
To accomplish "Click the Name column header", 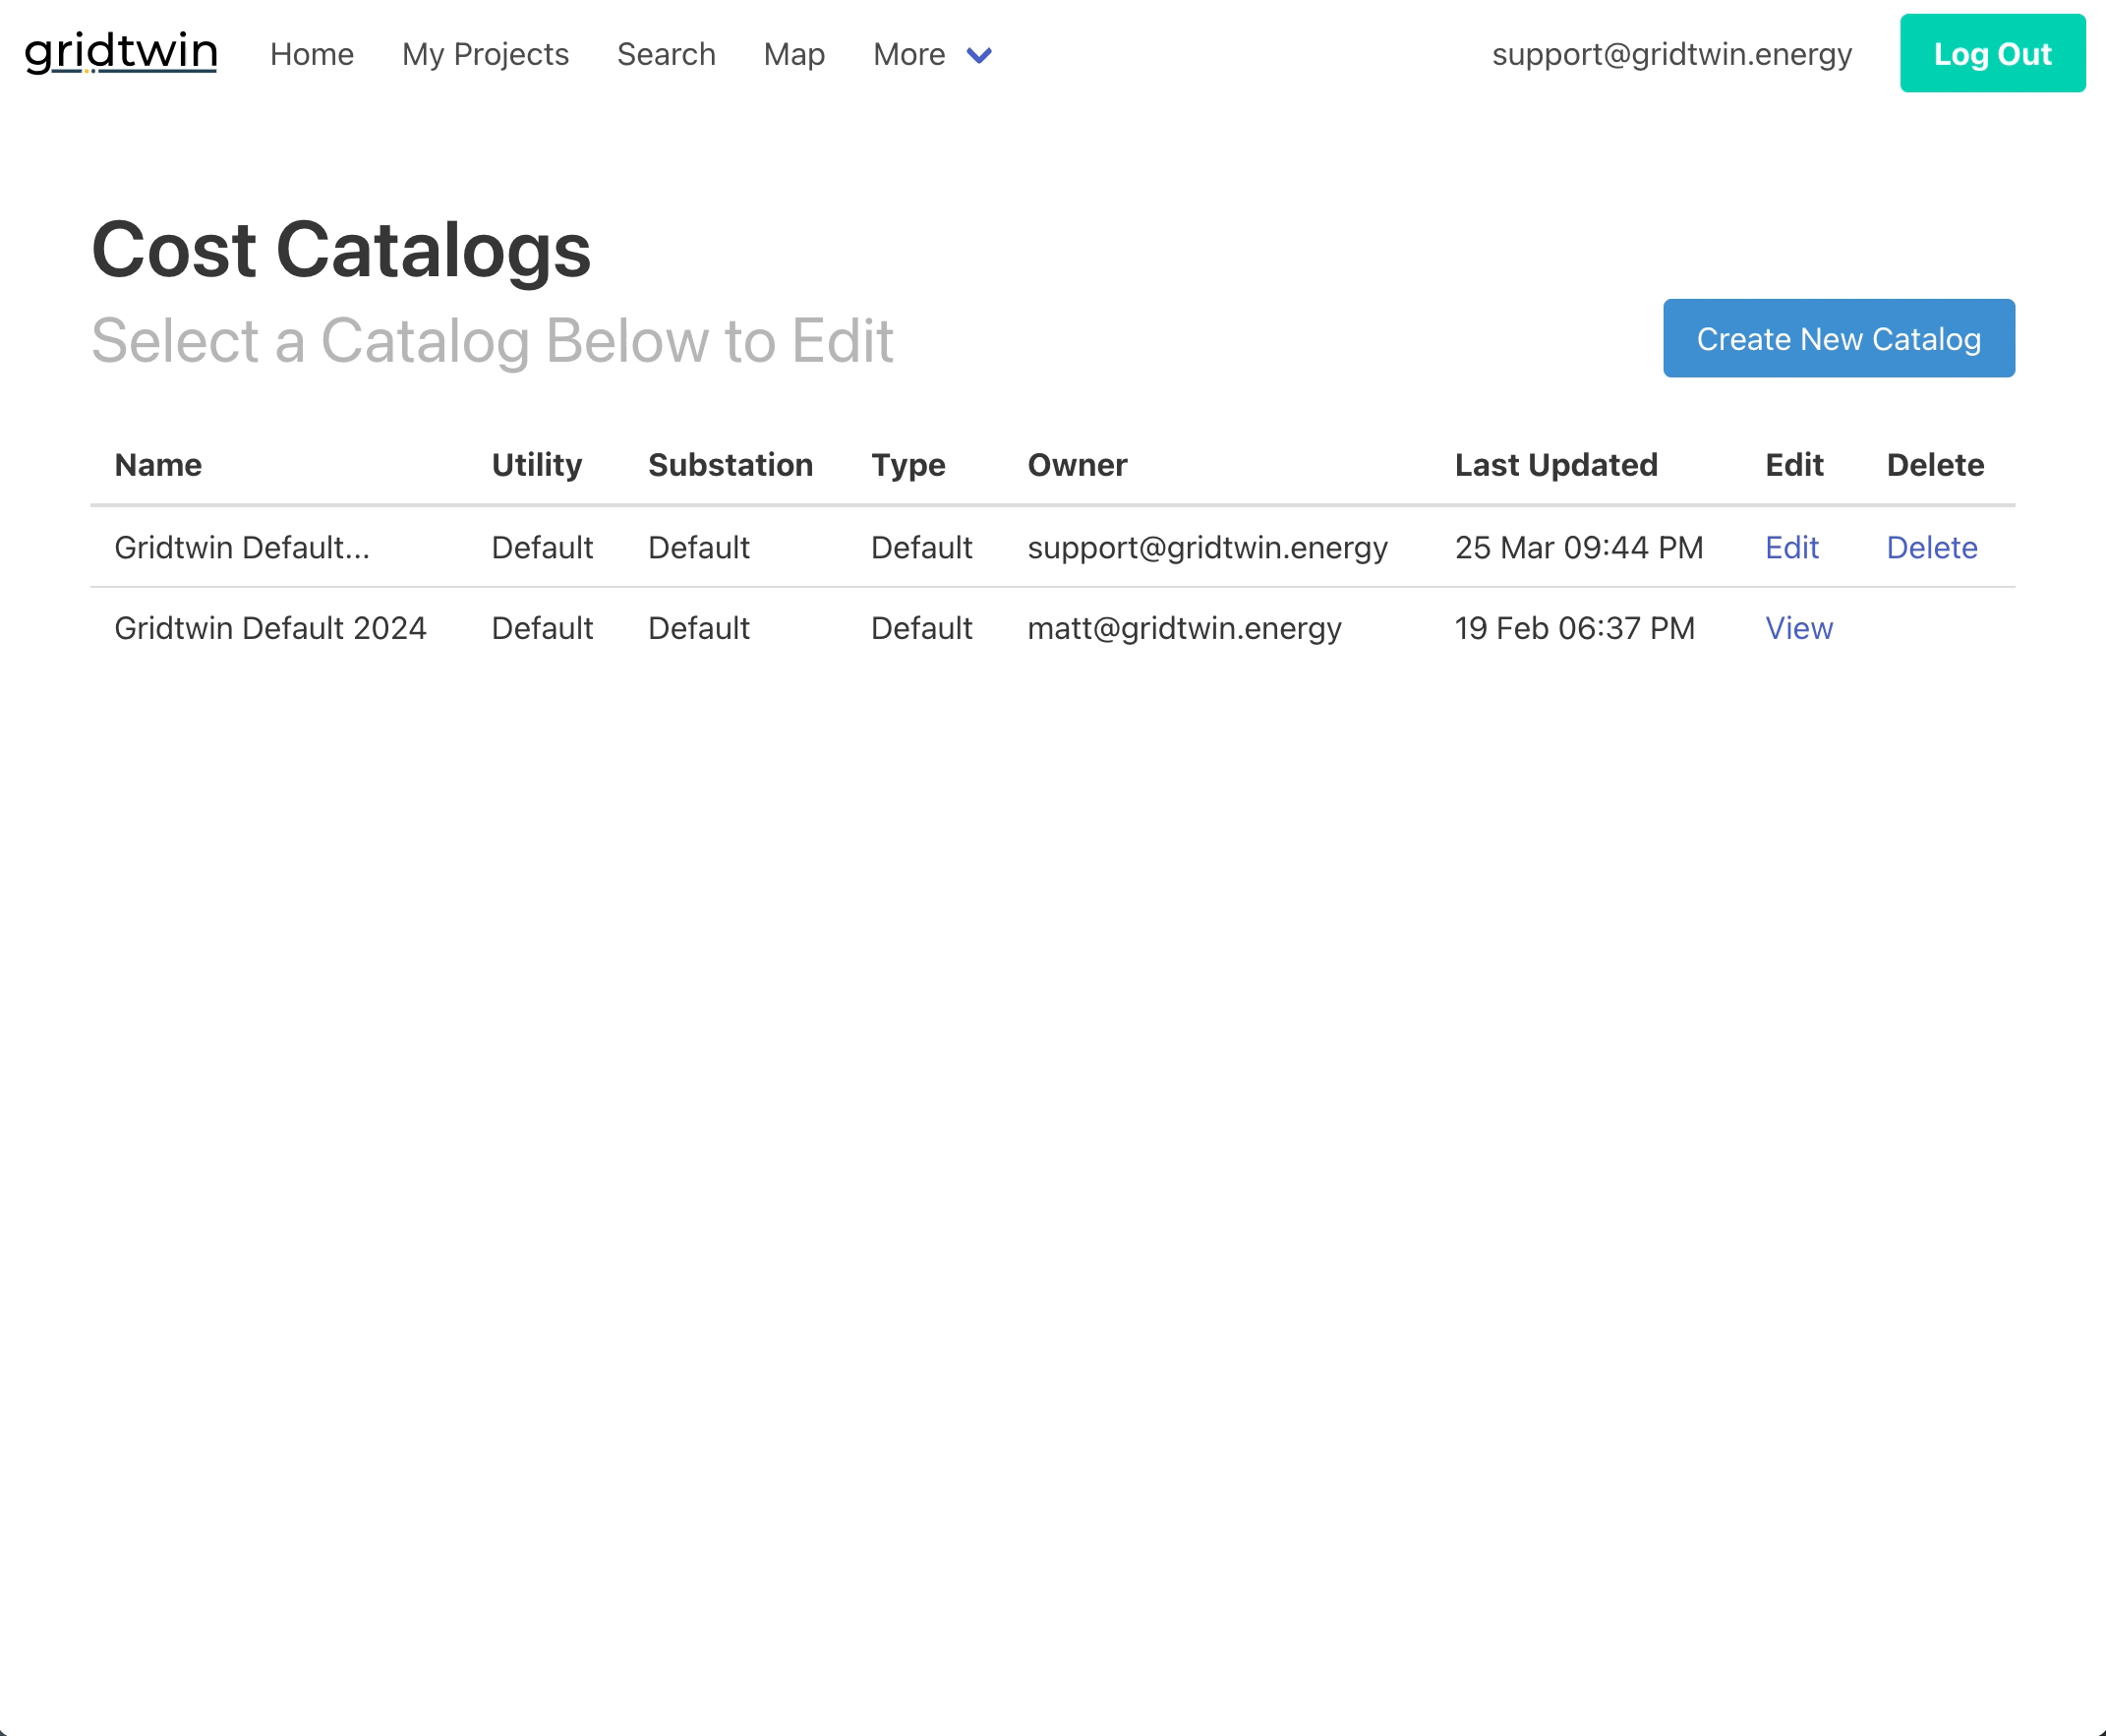I will (x=157, y=464).
